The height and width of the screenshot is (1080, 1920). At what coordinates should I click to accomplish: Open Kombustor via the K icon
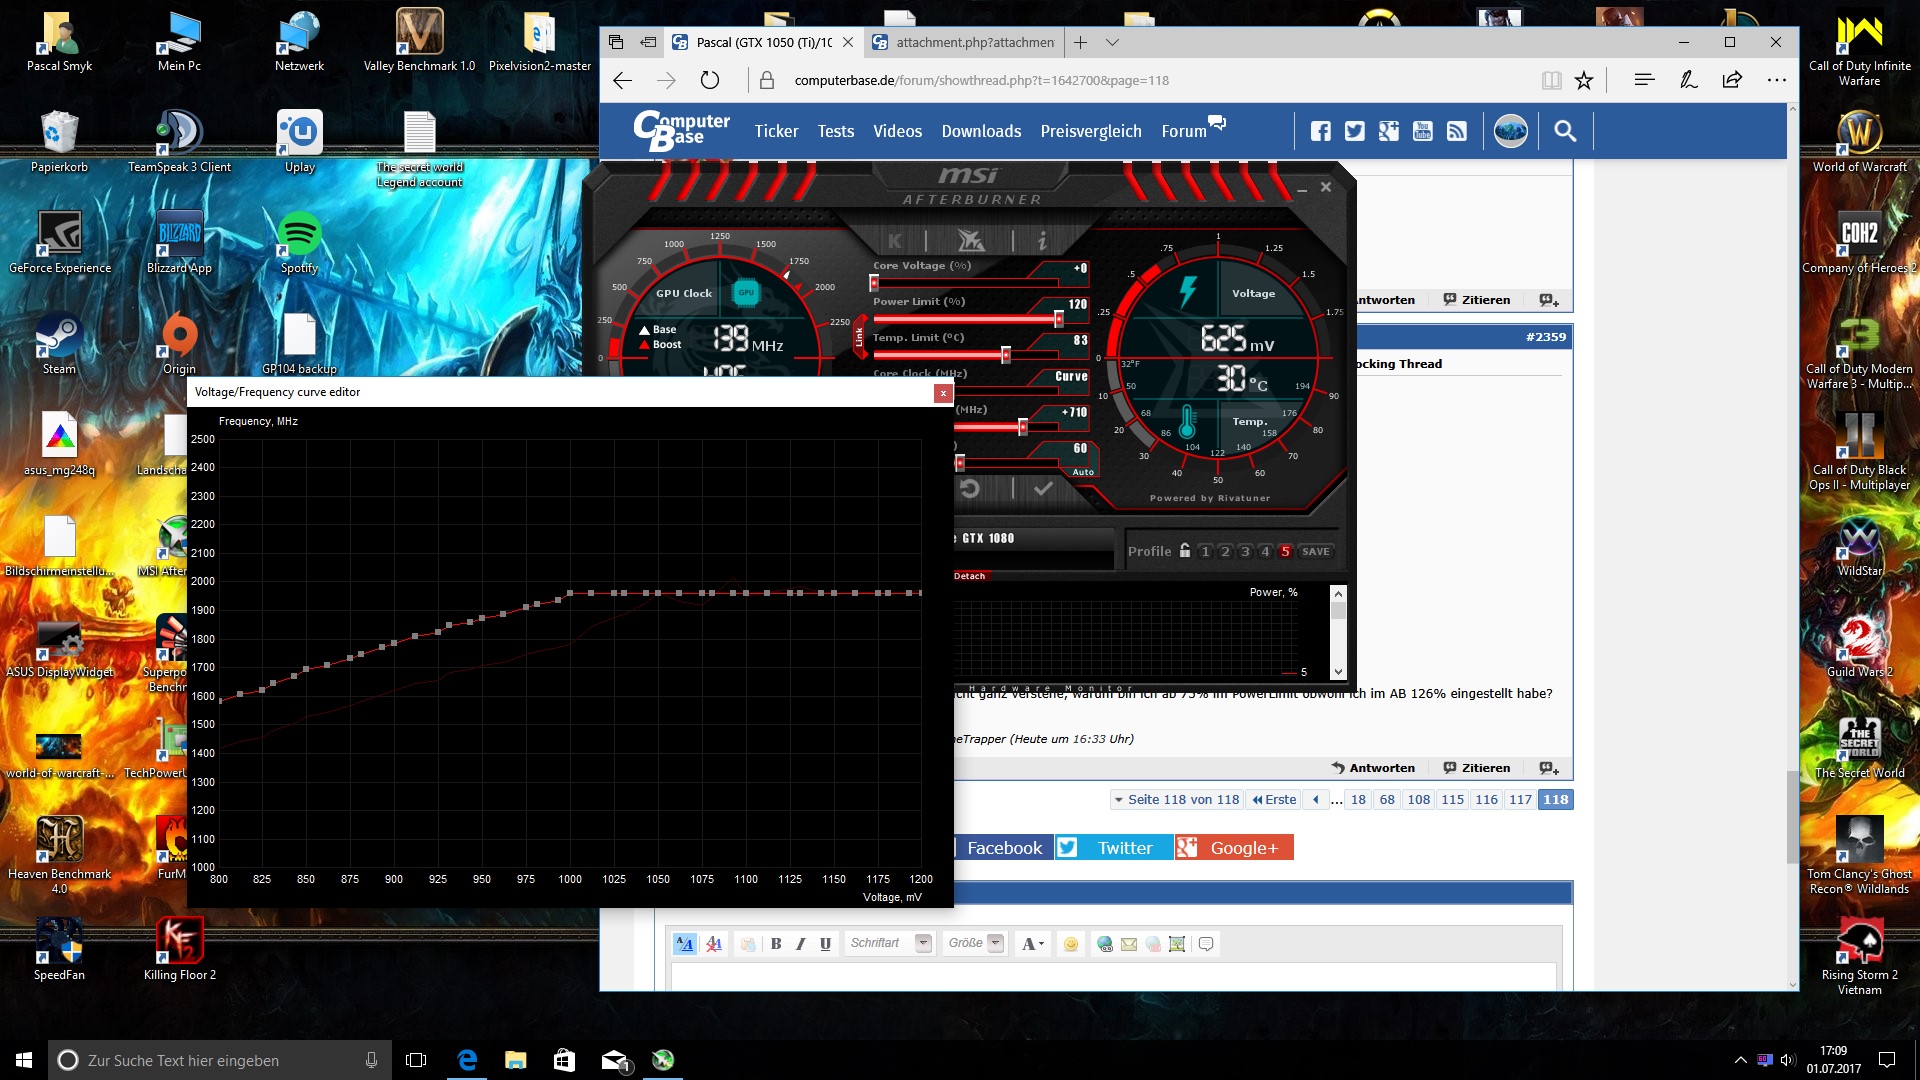tap(895, 240)
